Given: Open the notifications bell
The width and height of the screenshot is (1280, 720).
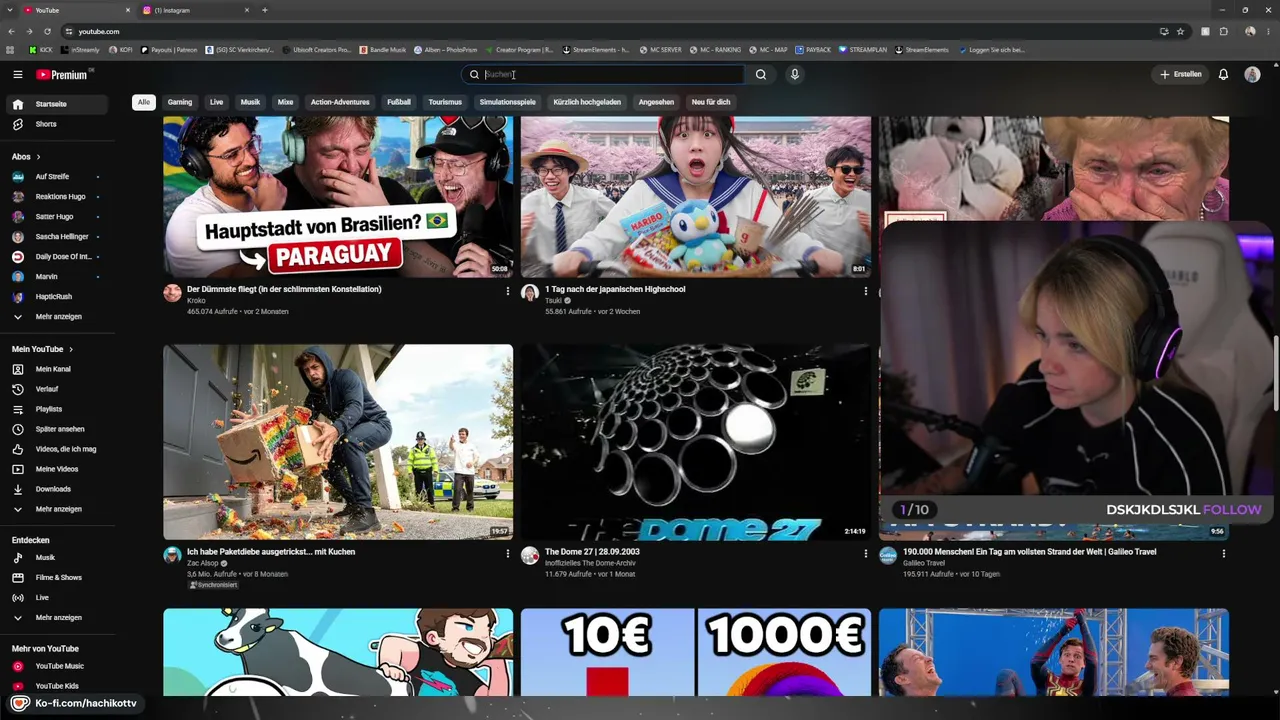Looking at the screenshot, I should (1223, 74).
